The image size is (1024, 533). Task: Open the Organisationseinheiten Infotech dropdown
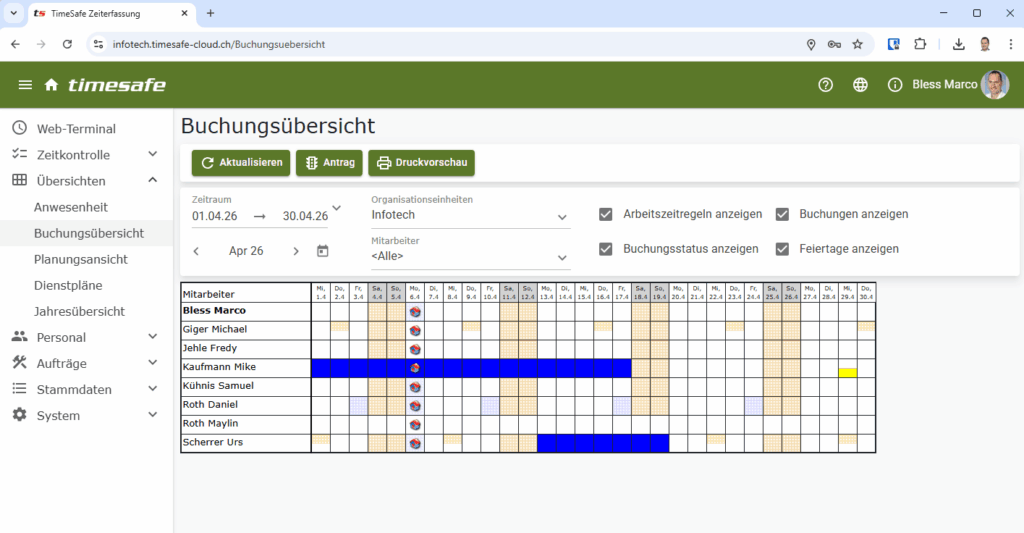point(470,216)
